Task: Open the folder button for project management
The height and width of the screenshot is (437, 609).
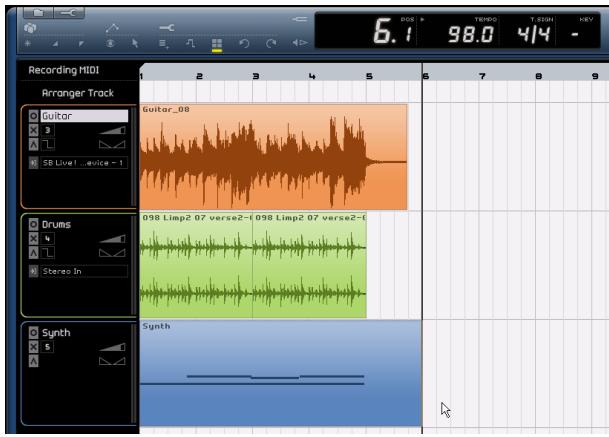Action: click(x=38, y=13)
